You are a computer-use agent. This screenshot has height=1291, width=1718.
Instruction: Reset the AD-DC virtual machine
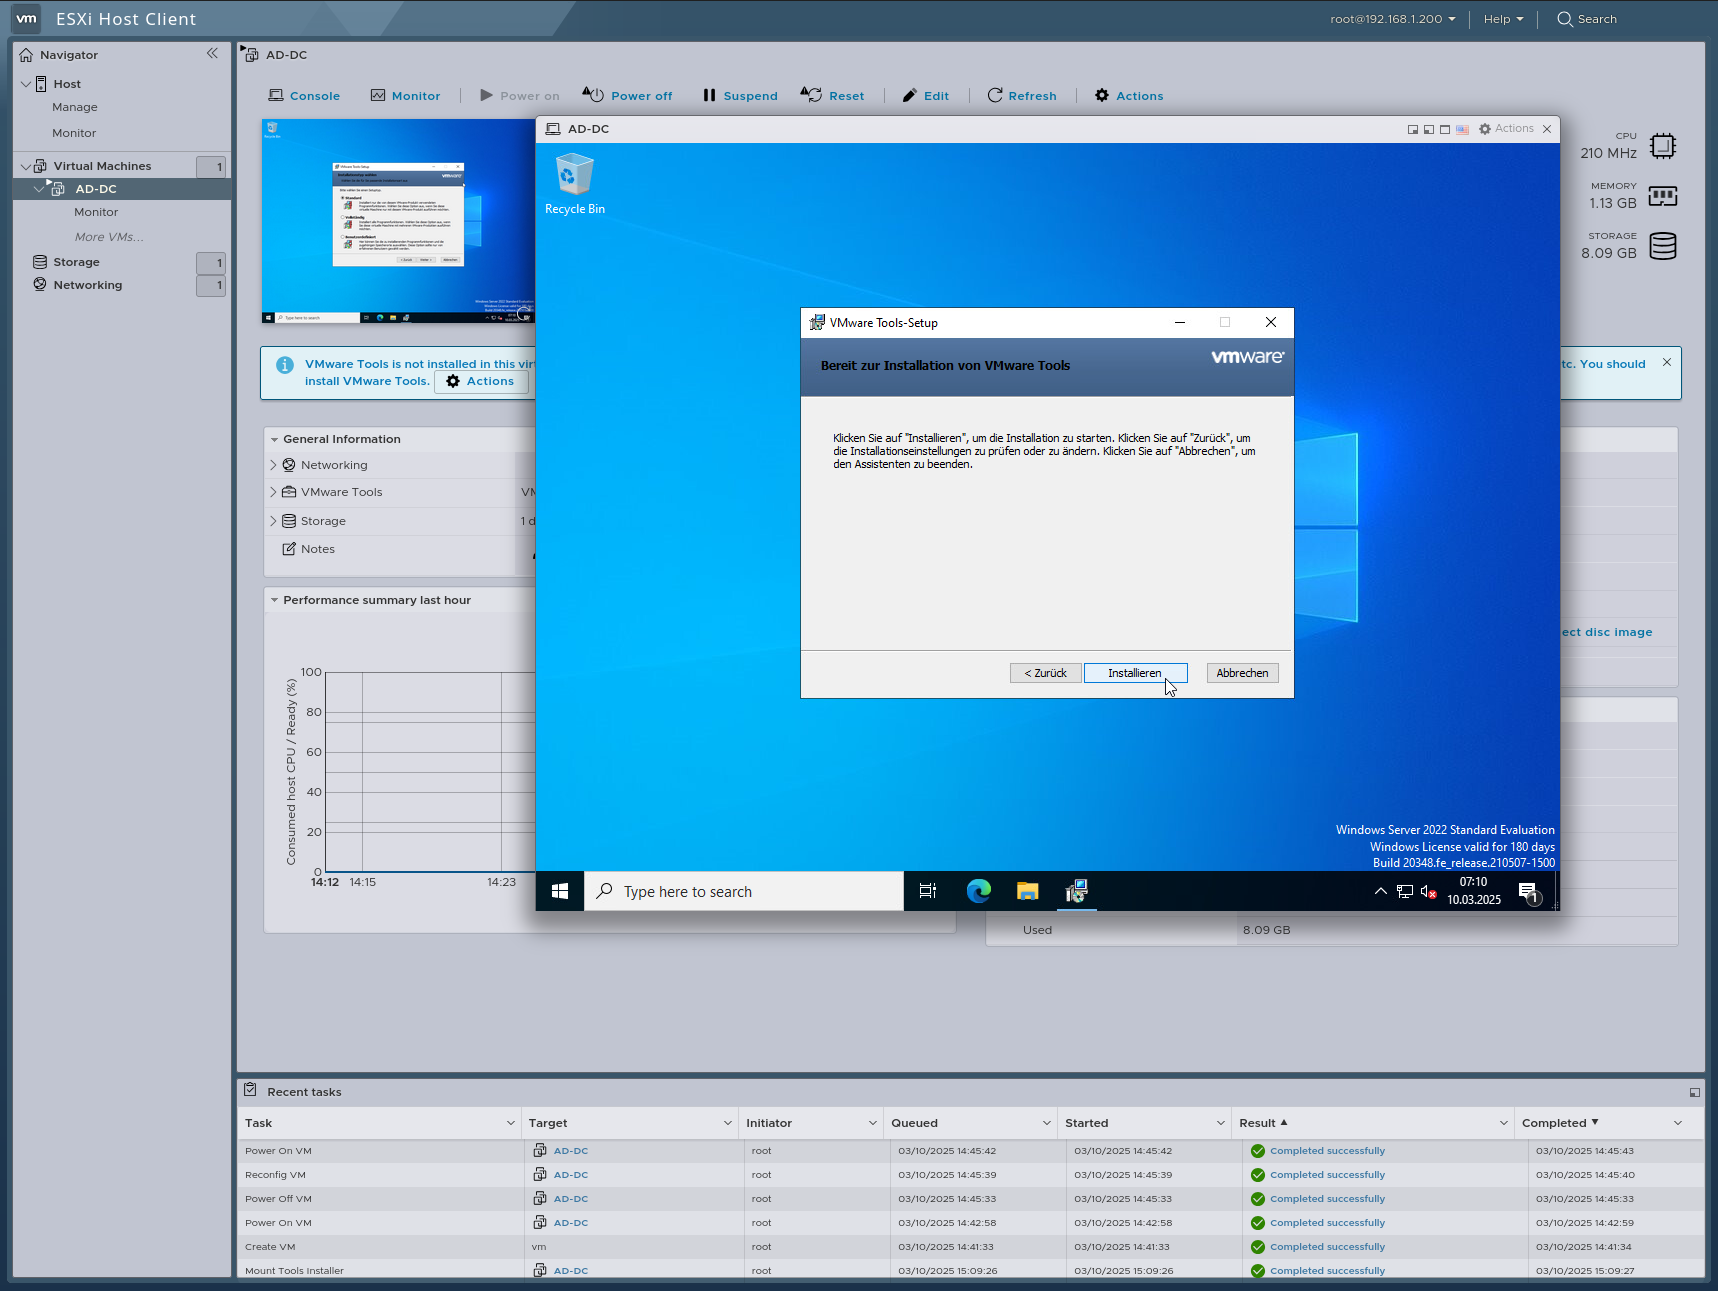(x=833, y=95)
